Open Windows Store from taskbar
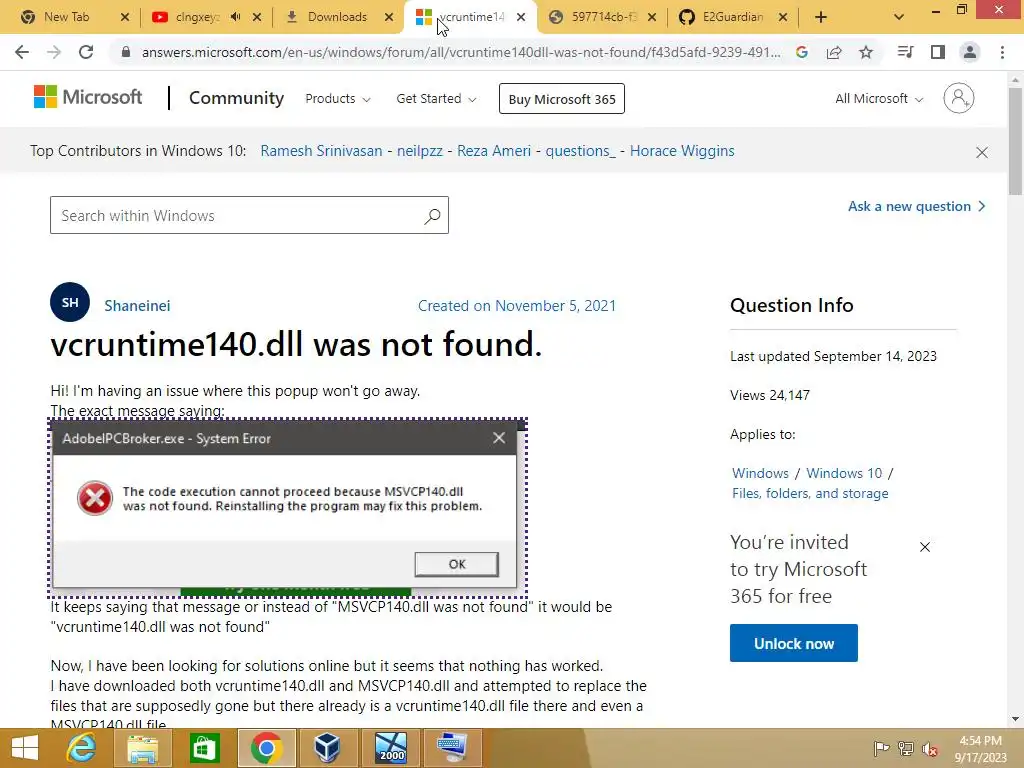The height and width of the screenshot is (768, 1024). point(204,748)
